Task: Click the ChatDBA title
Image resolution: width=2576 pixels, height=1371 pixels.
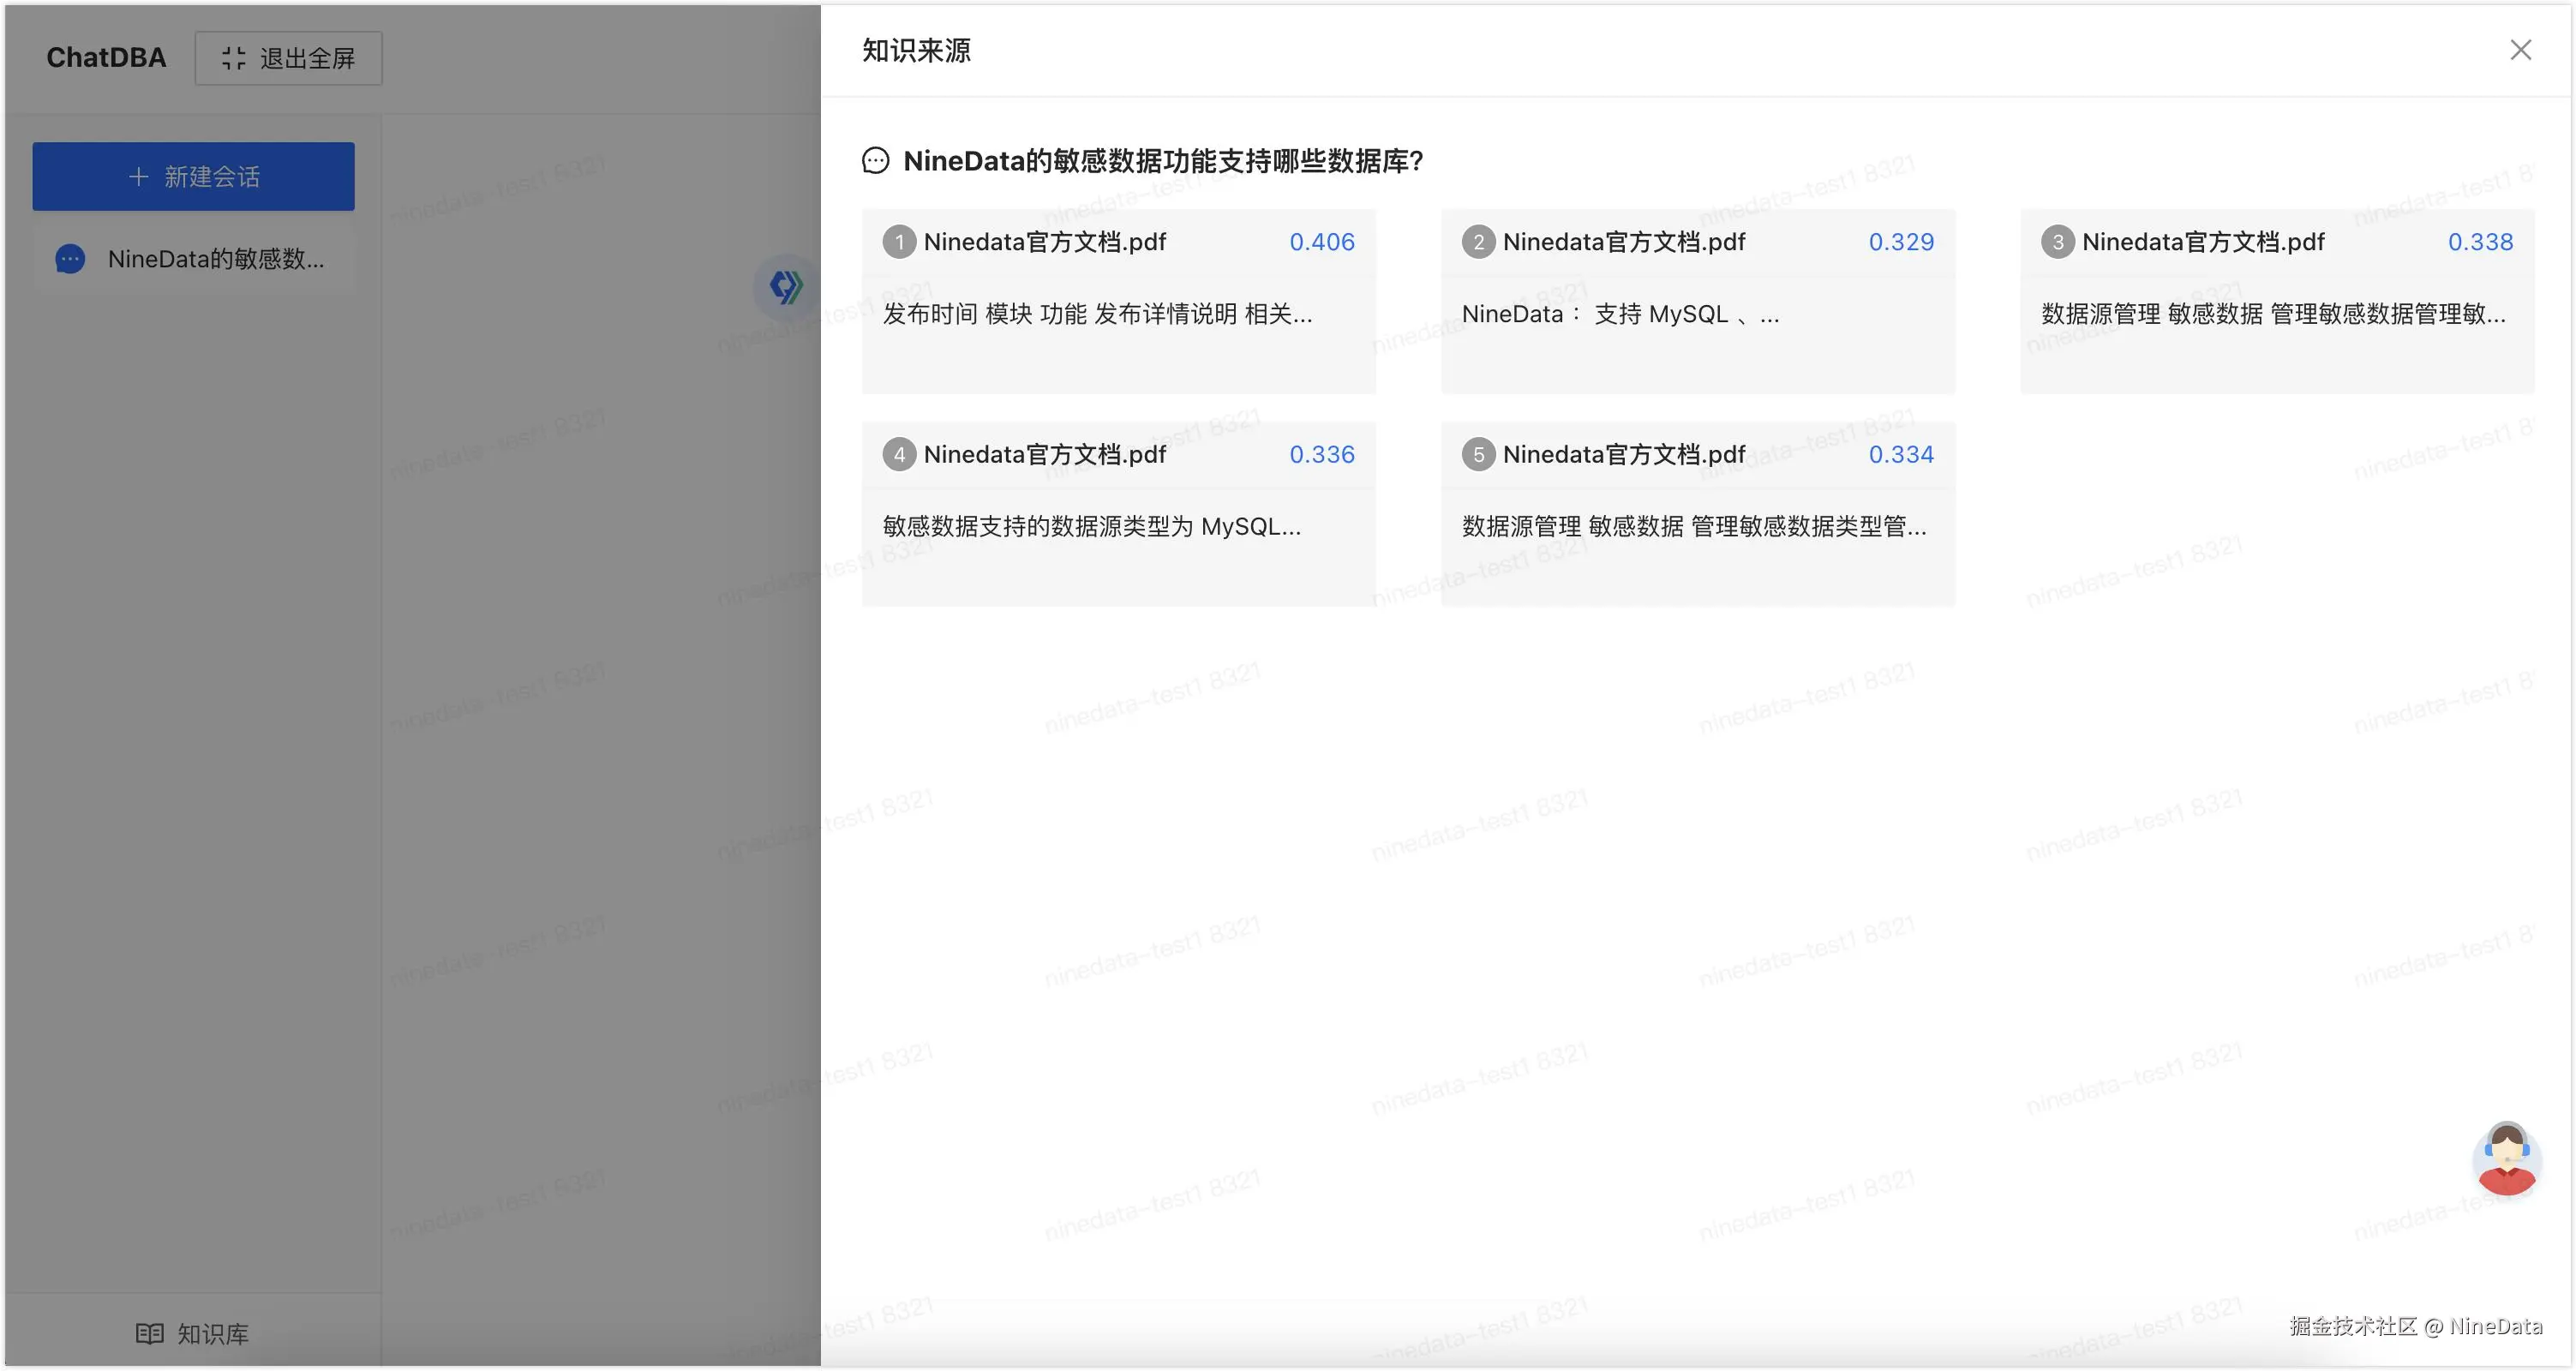Action: click(106, 58)
